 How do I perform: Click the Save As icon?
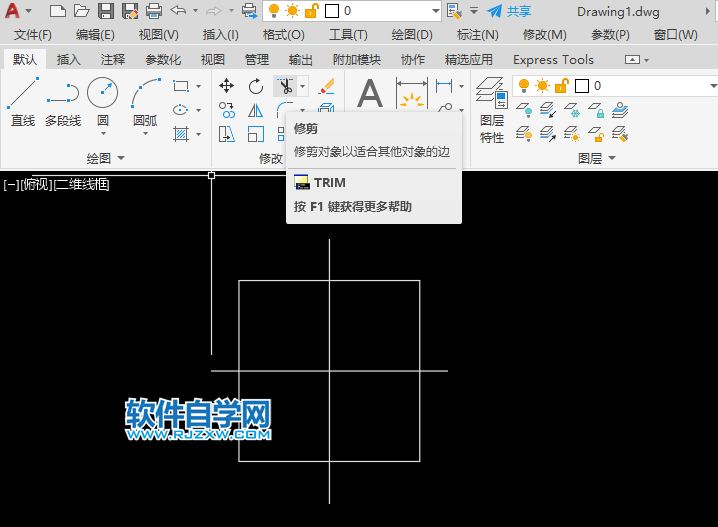[130, 11]
